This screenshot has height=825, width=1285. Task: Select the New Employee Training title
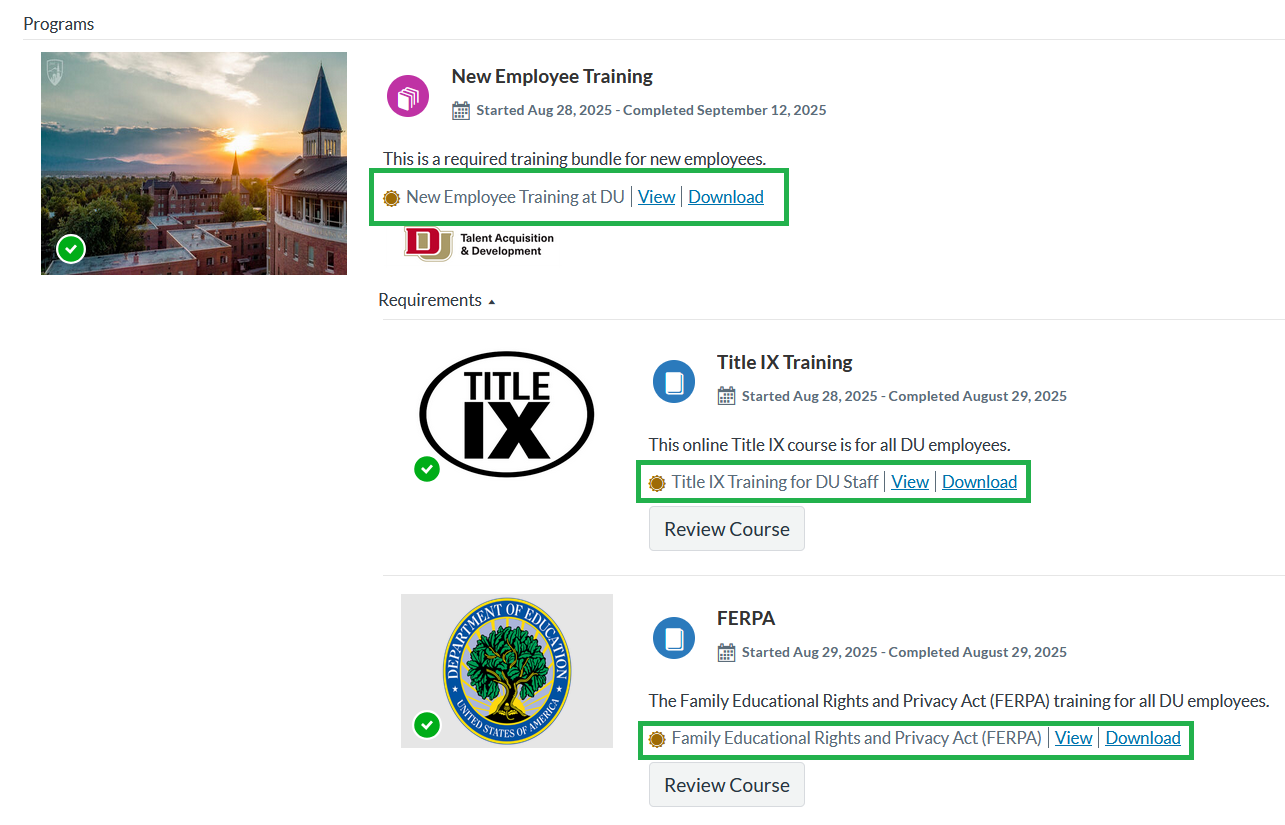pyautogui.click(x=552, y=75)
